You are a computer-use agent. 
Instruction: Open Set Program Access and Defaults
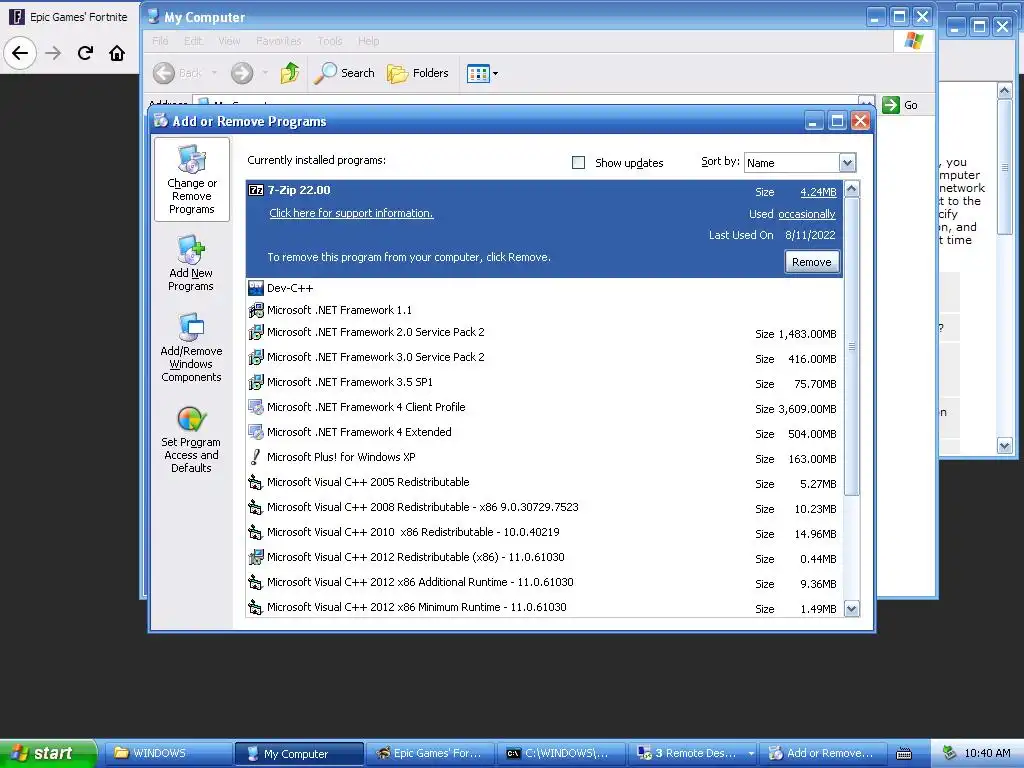click(x=191, y=440)
